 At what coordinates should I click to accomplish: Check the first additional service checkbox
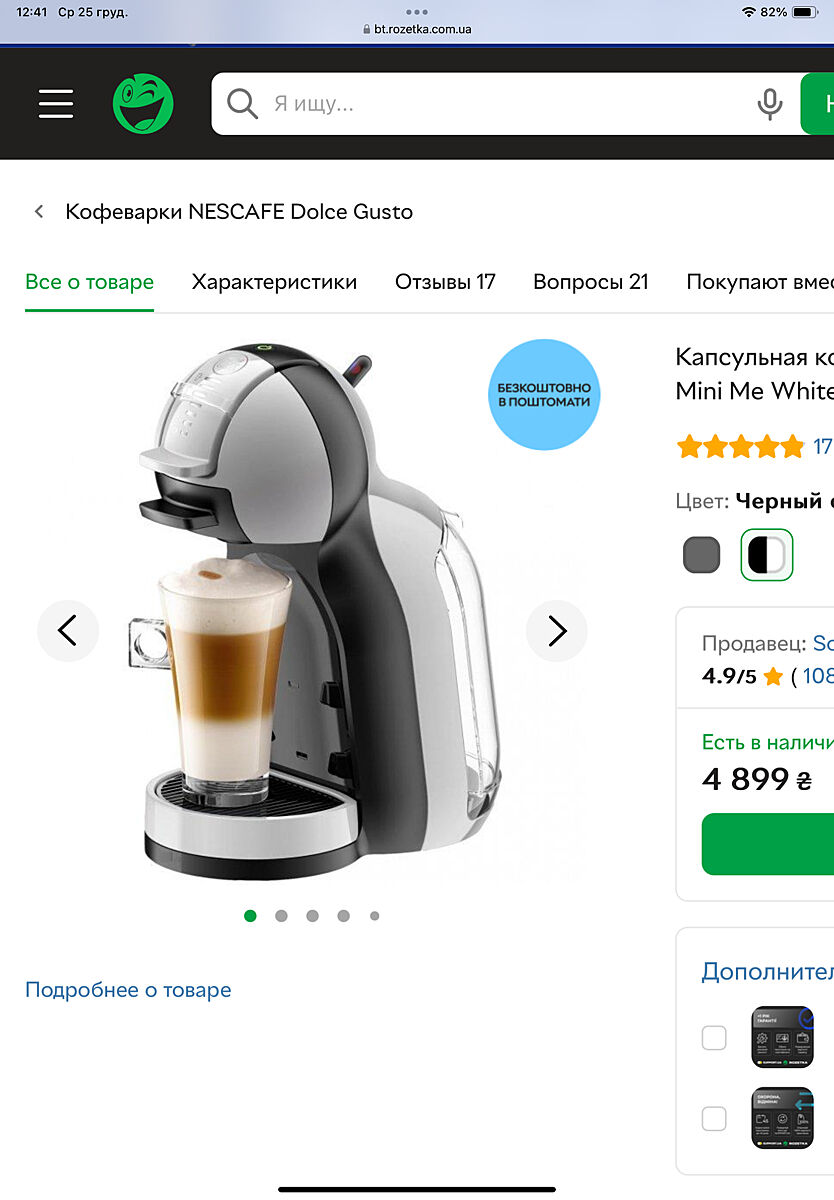714,1038
